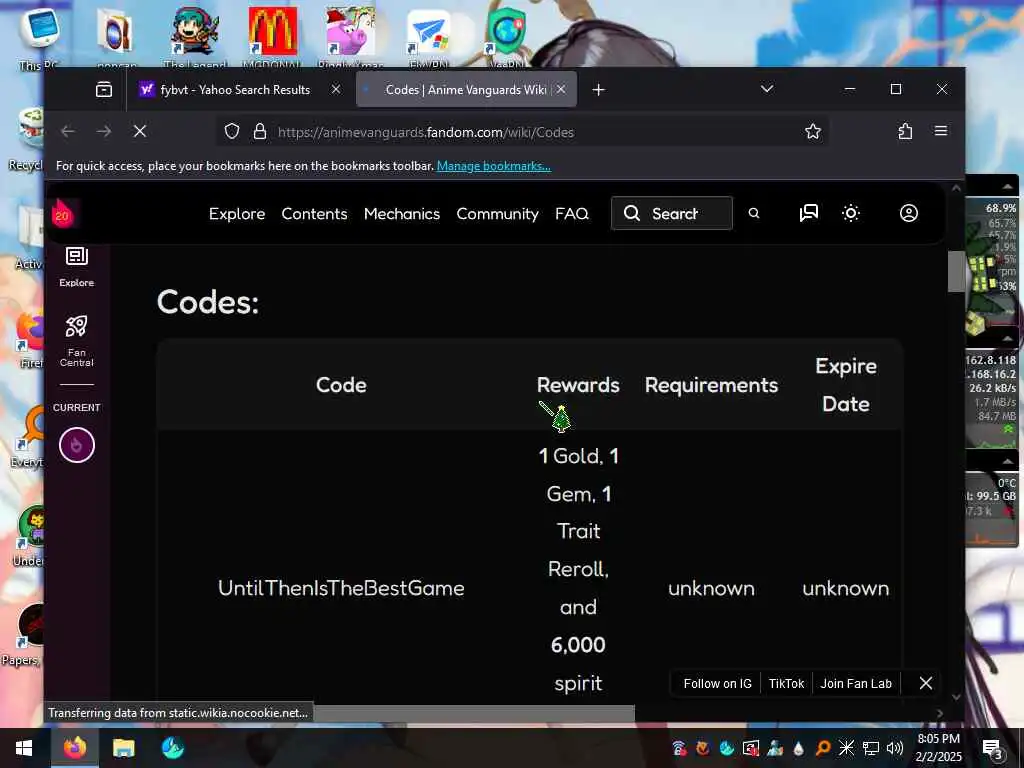Dismiss the Follow on IG banner with X
The image size is (1024, 768).
925,683
